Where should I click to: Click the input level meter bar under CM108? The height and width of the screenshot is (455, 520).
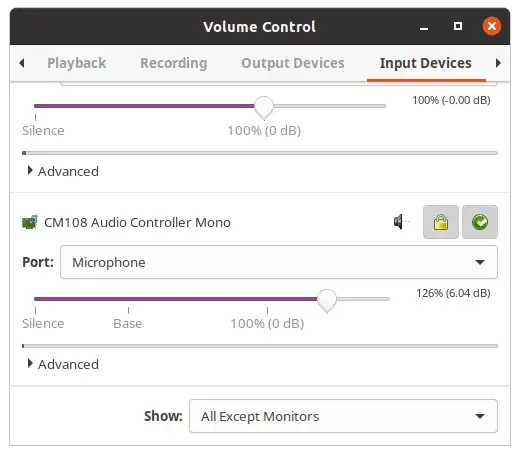pos(260,346)
